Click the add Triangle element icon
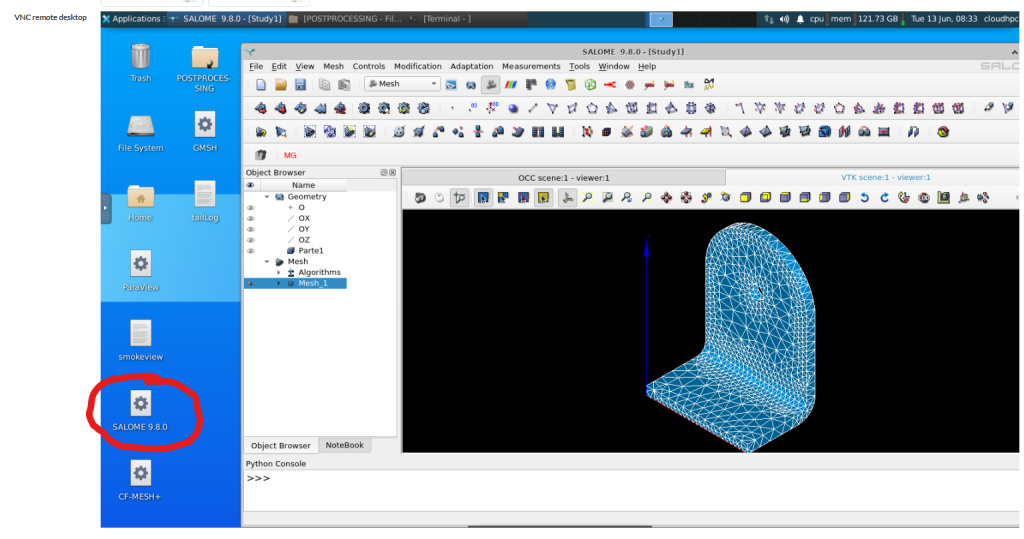 (x=552, y=108)
